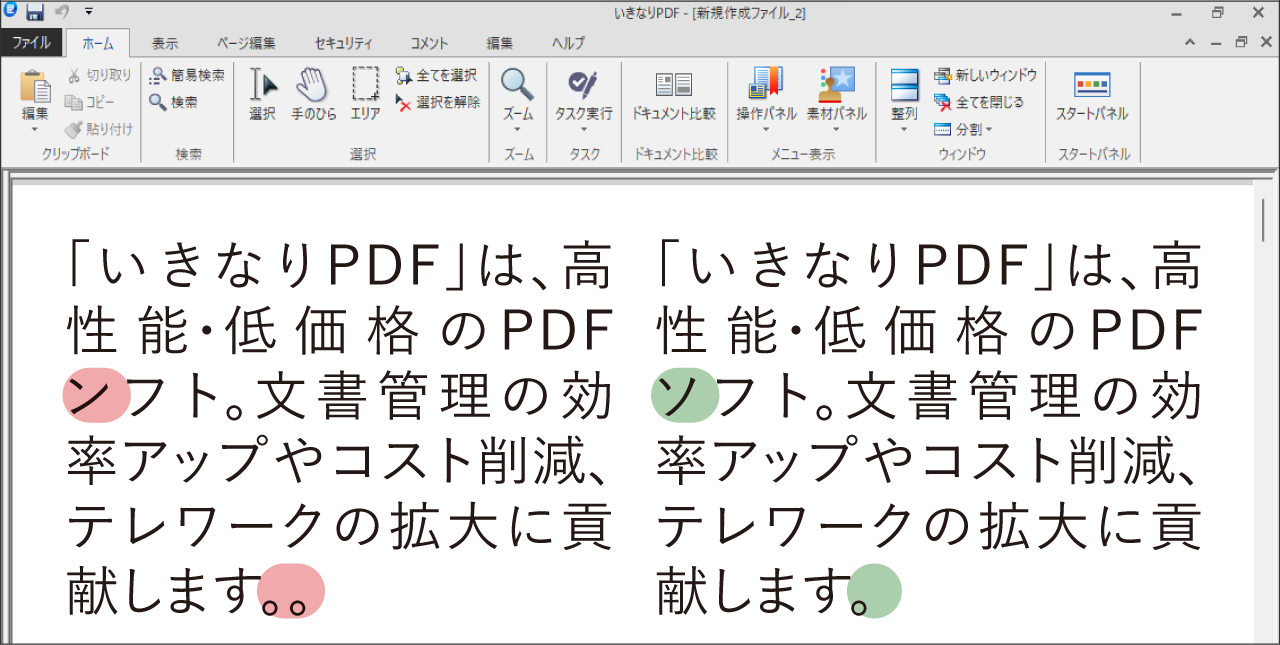Open the ページ編集 tab
The width and height of the screenshot is (1280, 645).
point(246,43)
